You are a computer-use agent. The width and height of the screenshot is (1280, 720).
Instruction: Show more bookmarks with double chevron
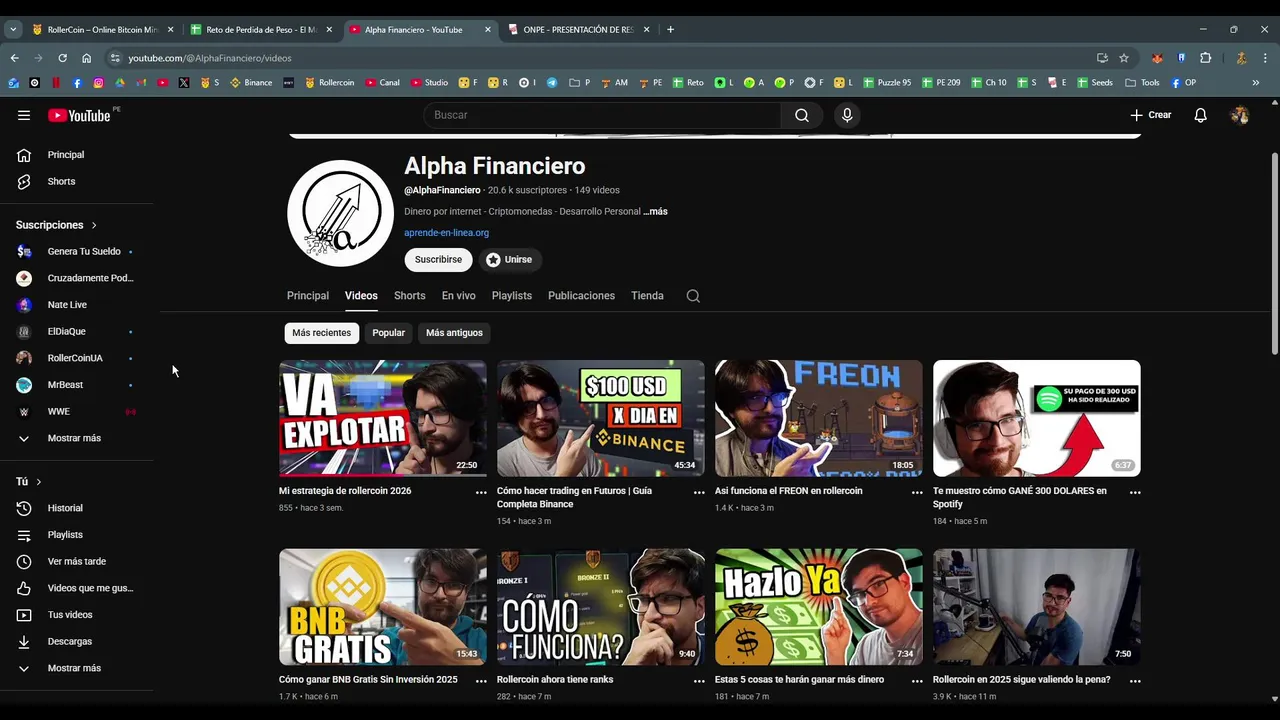(1256, 83)
